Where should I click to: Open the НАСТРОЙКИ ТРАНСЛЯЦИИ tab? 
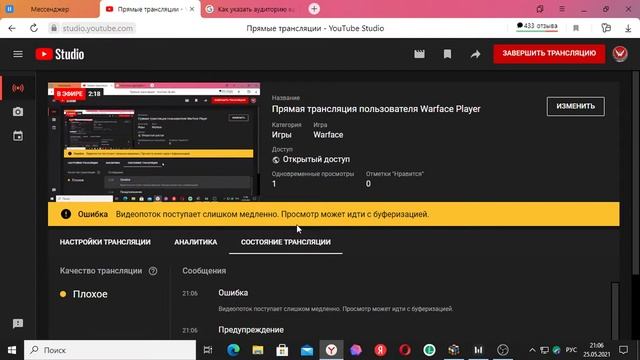coord(105,242)
